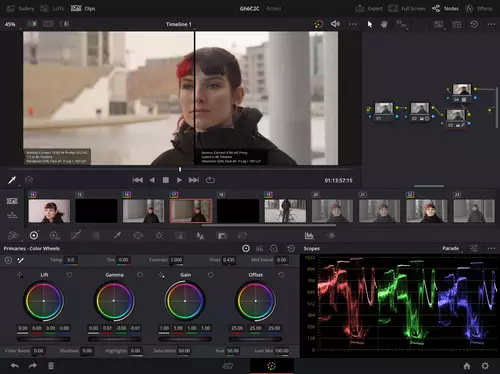Open the Color Warper palette

[96, 236]
